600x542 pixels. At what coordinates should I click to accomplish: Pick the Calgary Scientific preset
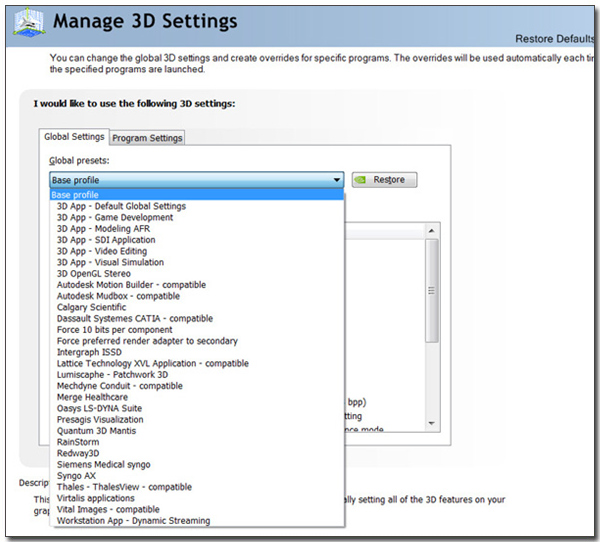(197, 307)
